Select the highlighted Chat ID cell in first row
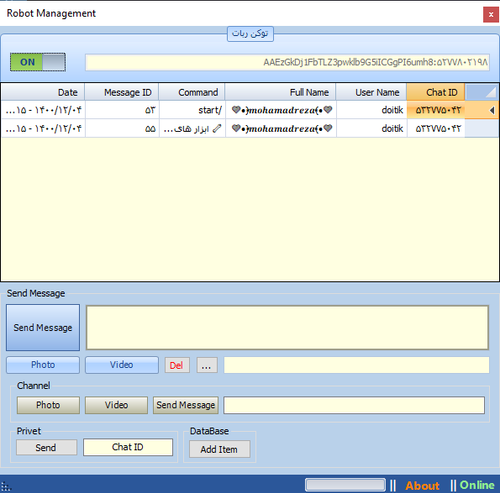 pos(436,110)
